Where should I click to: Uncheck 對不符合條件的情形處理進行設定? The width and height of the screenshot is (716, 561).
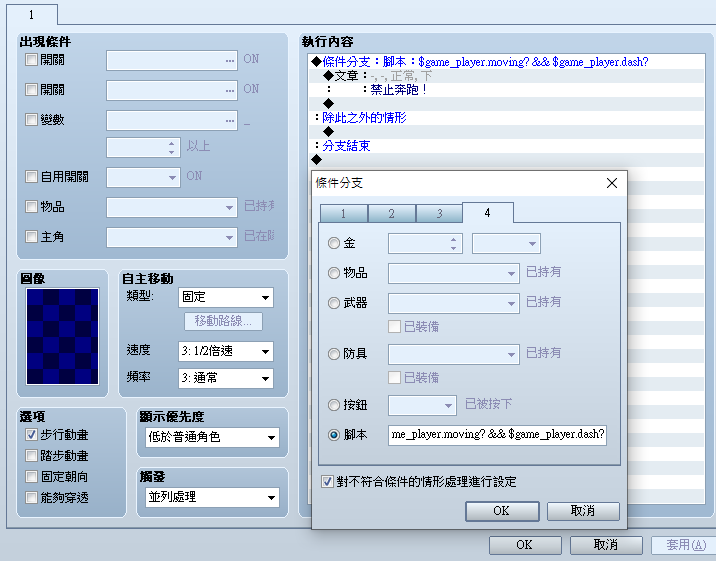click(327, 482)
